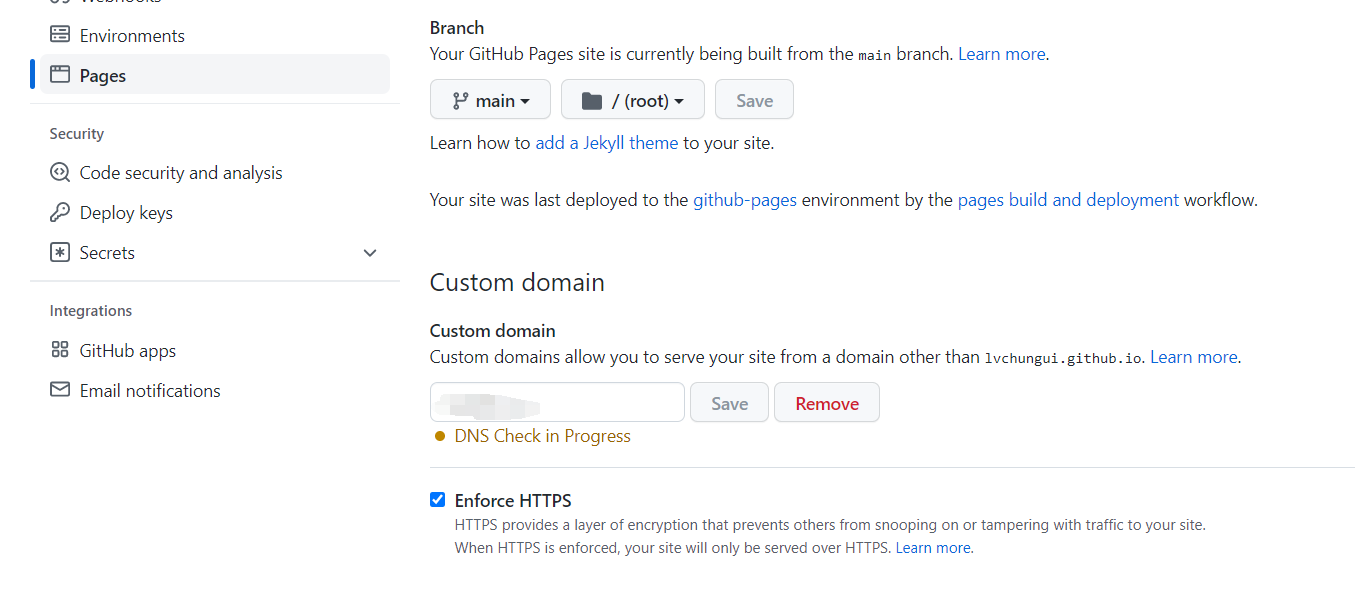Click the Deploy keys key icon
This screenshot has width=1355, height=593.
(x=60, y=213)
